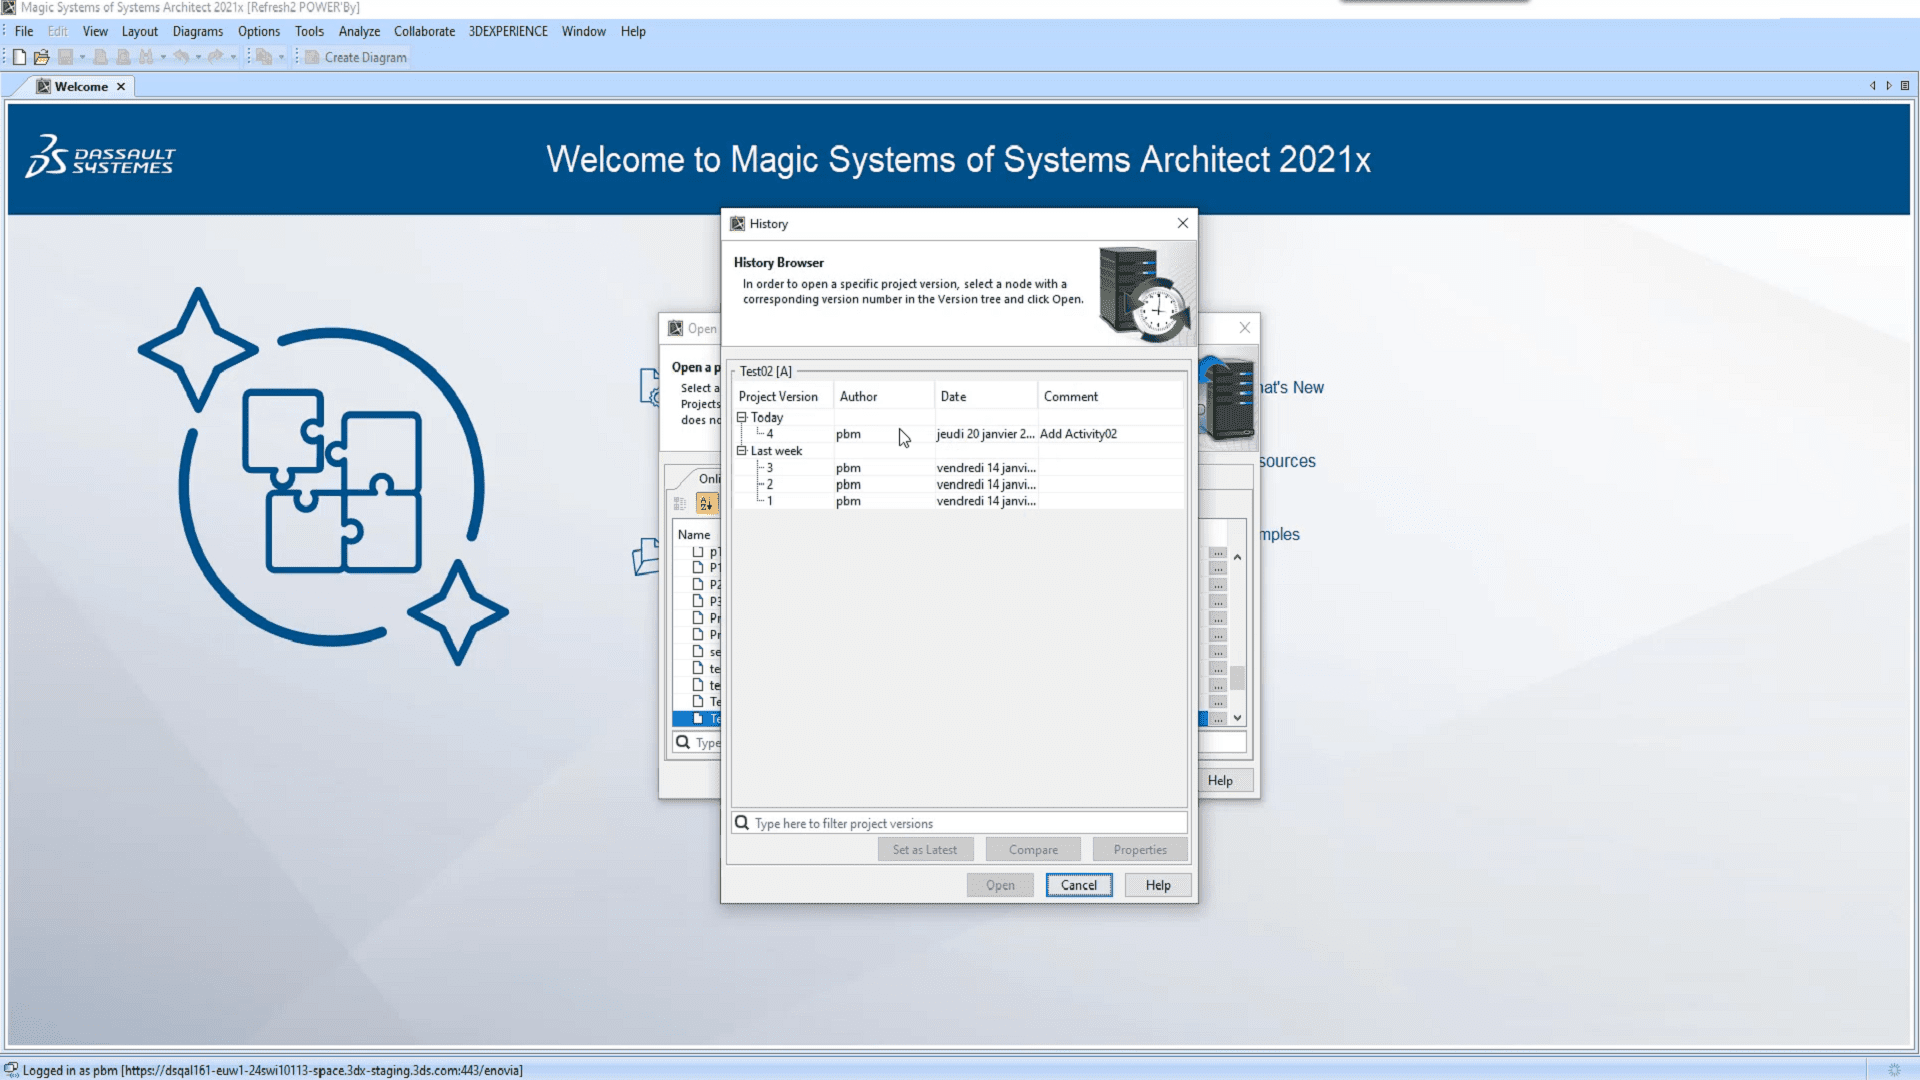The height and width of the screenshot is (1080, 1920).
Task: Click the Set as Latest button
Action: 925,850
